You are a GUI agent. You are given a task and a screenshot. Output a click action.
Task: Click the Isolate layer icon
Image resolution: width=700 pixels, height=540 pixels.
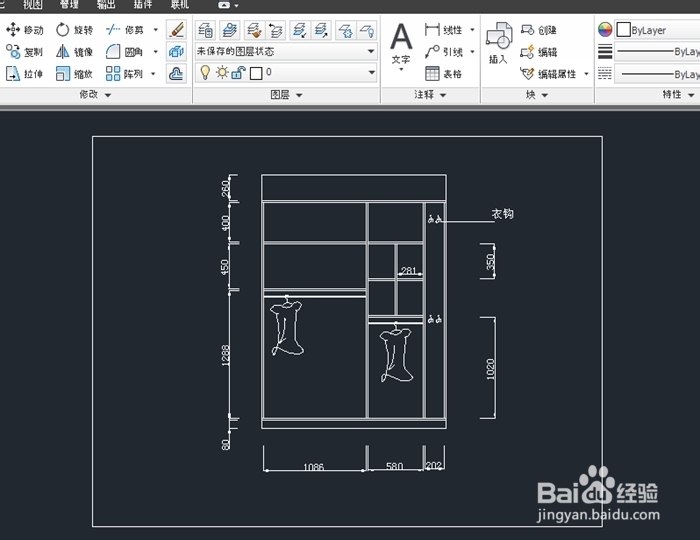[300, 30]
